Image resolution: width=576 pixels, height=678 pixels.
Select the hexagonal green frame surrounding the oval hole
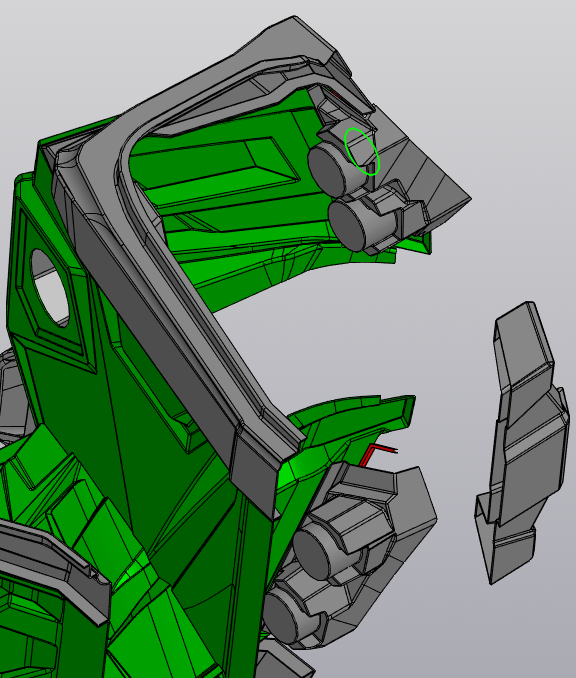[x=52, y=285]
